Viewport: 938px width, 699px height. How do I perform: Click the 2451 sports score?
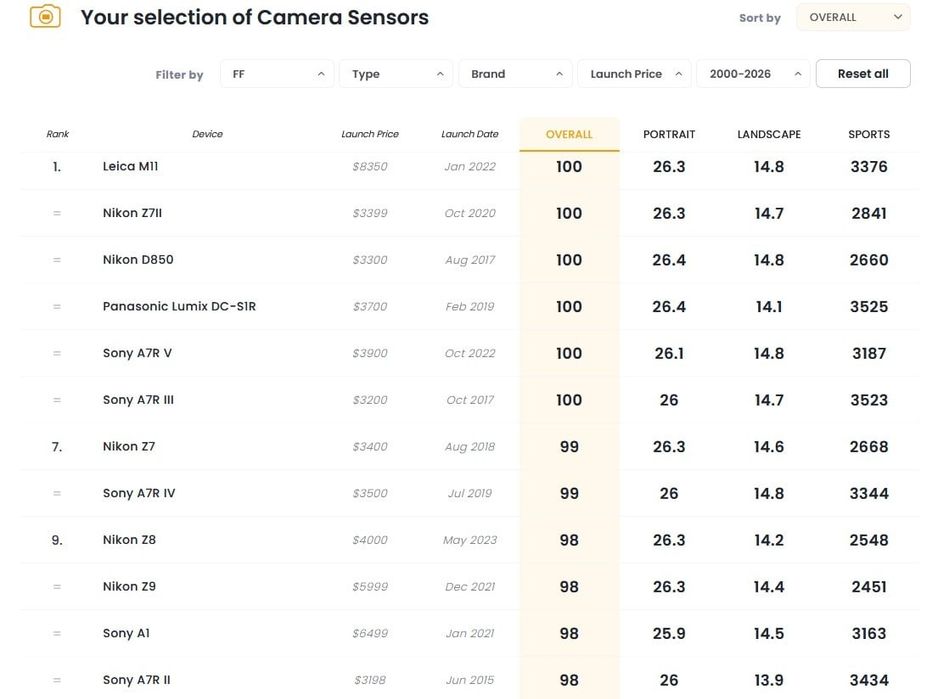point(869,586)
